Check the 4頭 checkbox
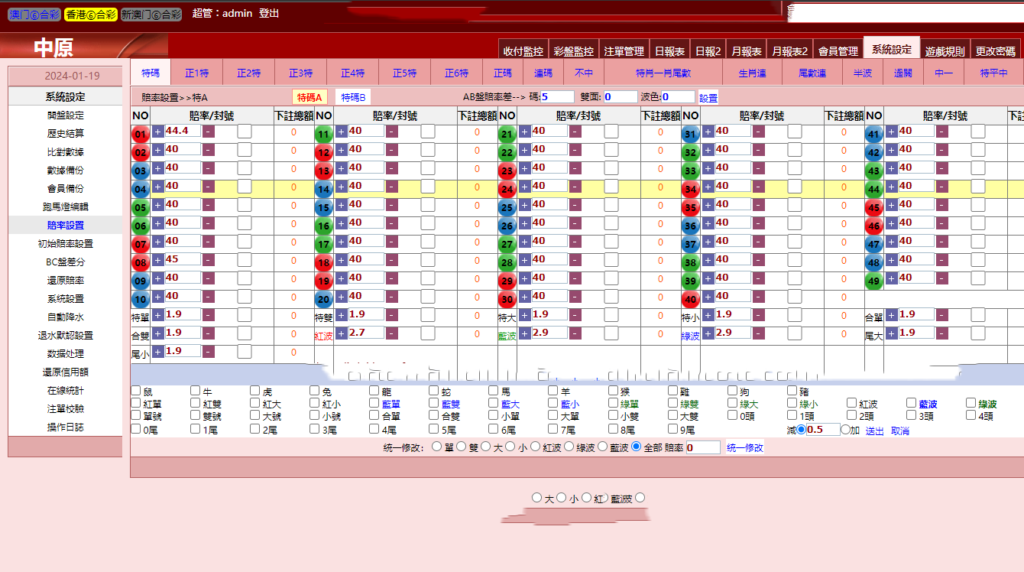1024x572 pixels. point(970,415)
